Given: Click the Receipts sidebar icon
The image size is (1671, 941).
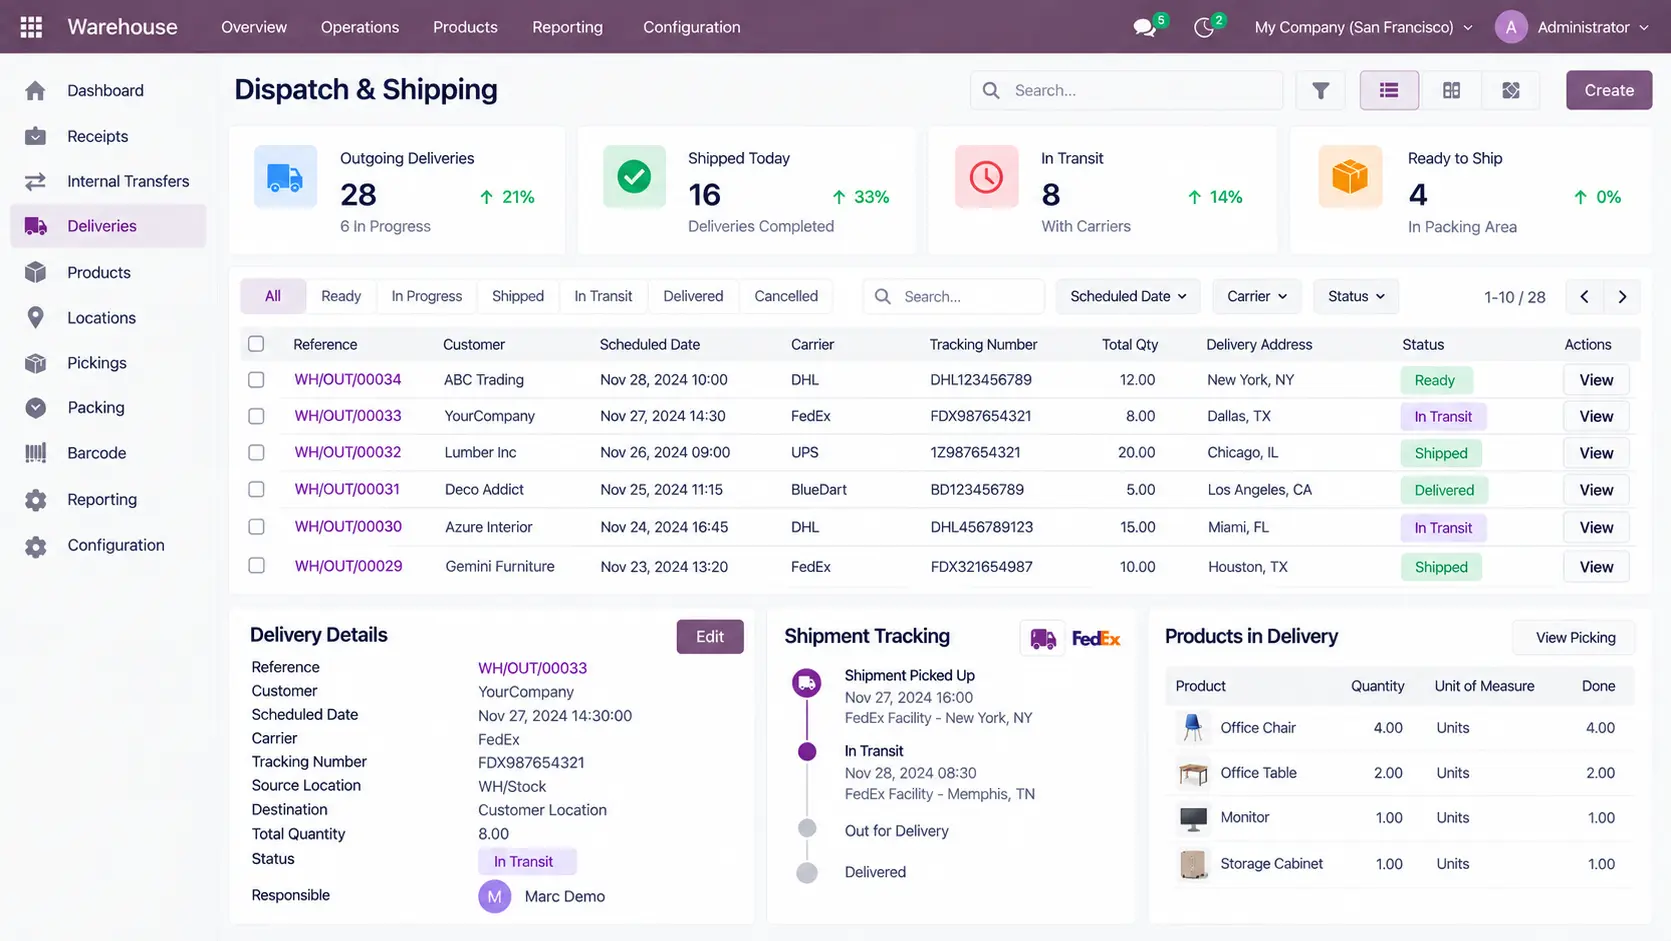Looking at the screenshot, I should 35,136.
